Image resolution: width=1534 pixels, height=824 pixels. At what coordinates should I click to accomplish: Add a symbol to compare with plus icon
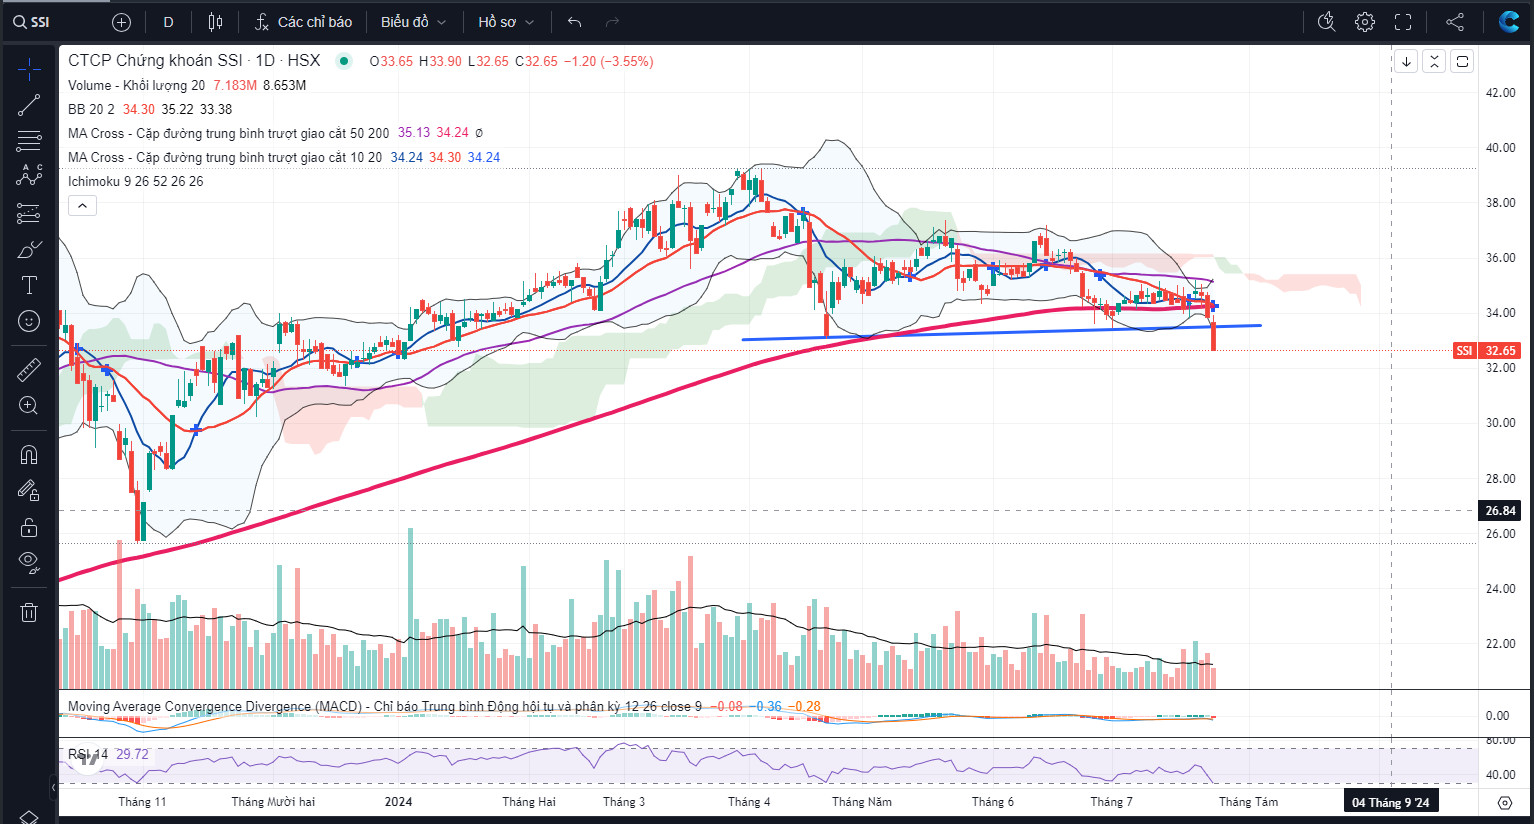click(121, 22)
